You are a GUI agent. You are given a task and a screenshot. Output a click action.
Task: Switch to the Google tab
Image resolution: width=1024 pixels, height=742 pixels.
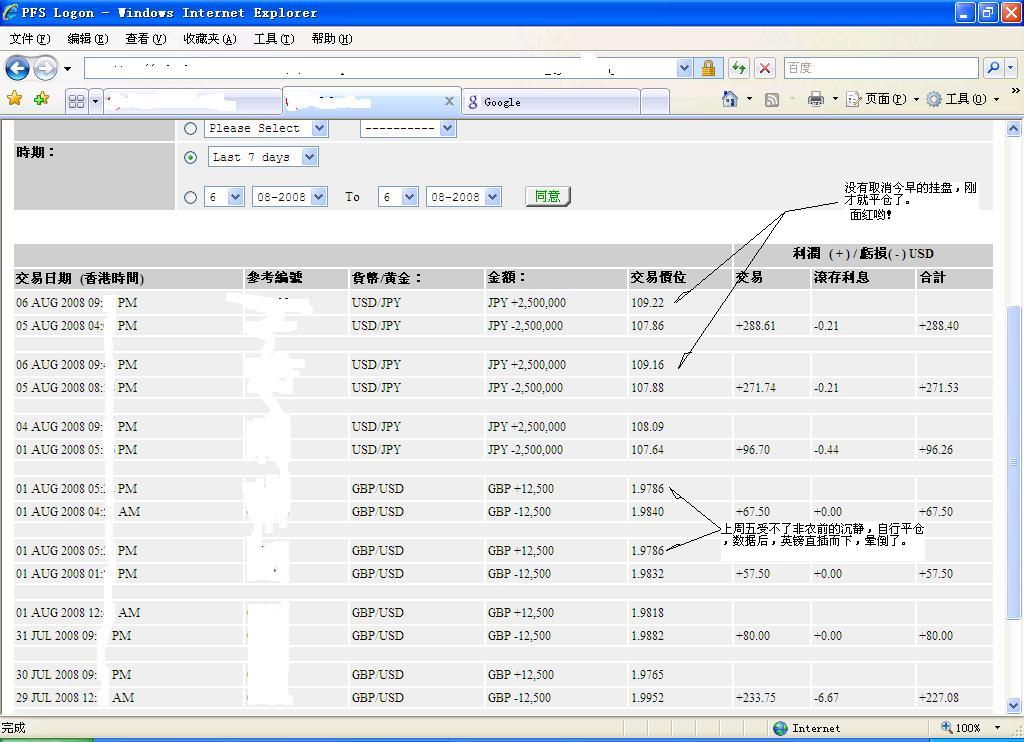tap(550, 102)
